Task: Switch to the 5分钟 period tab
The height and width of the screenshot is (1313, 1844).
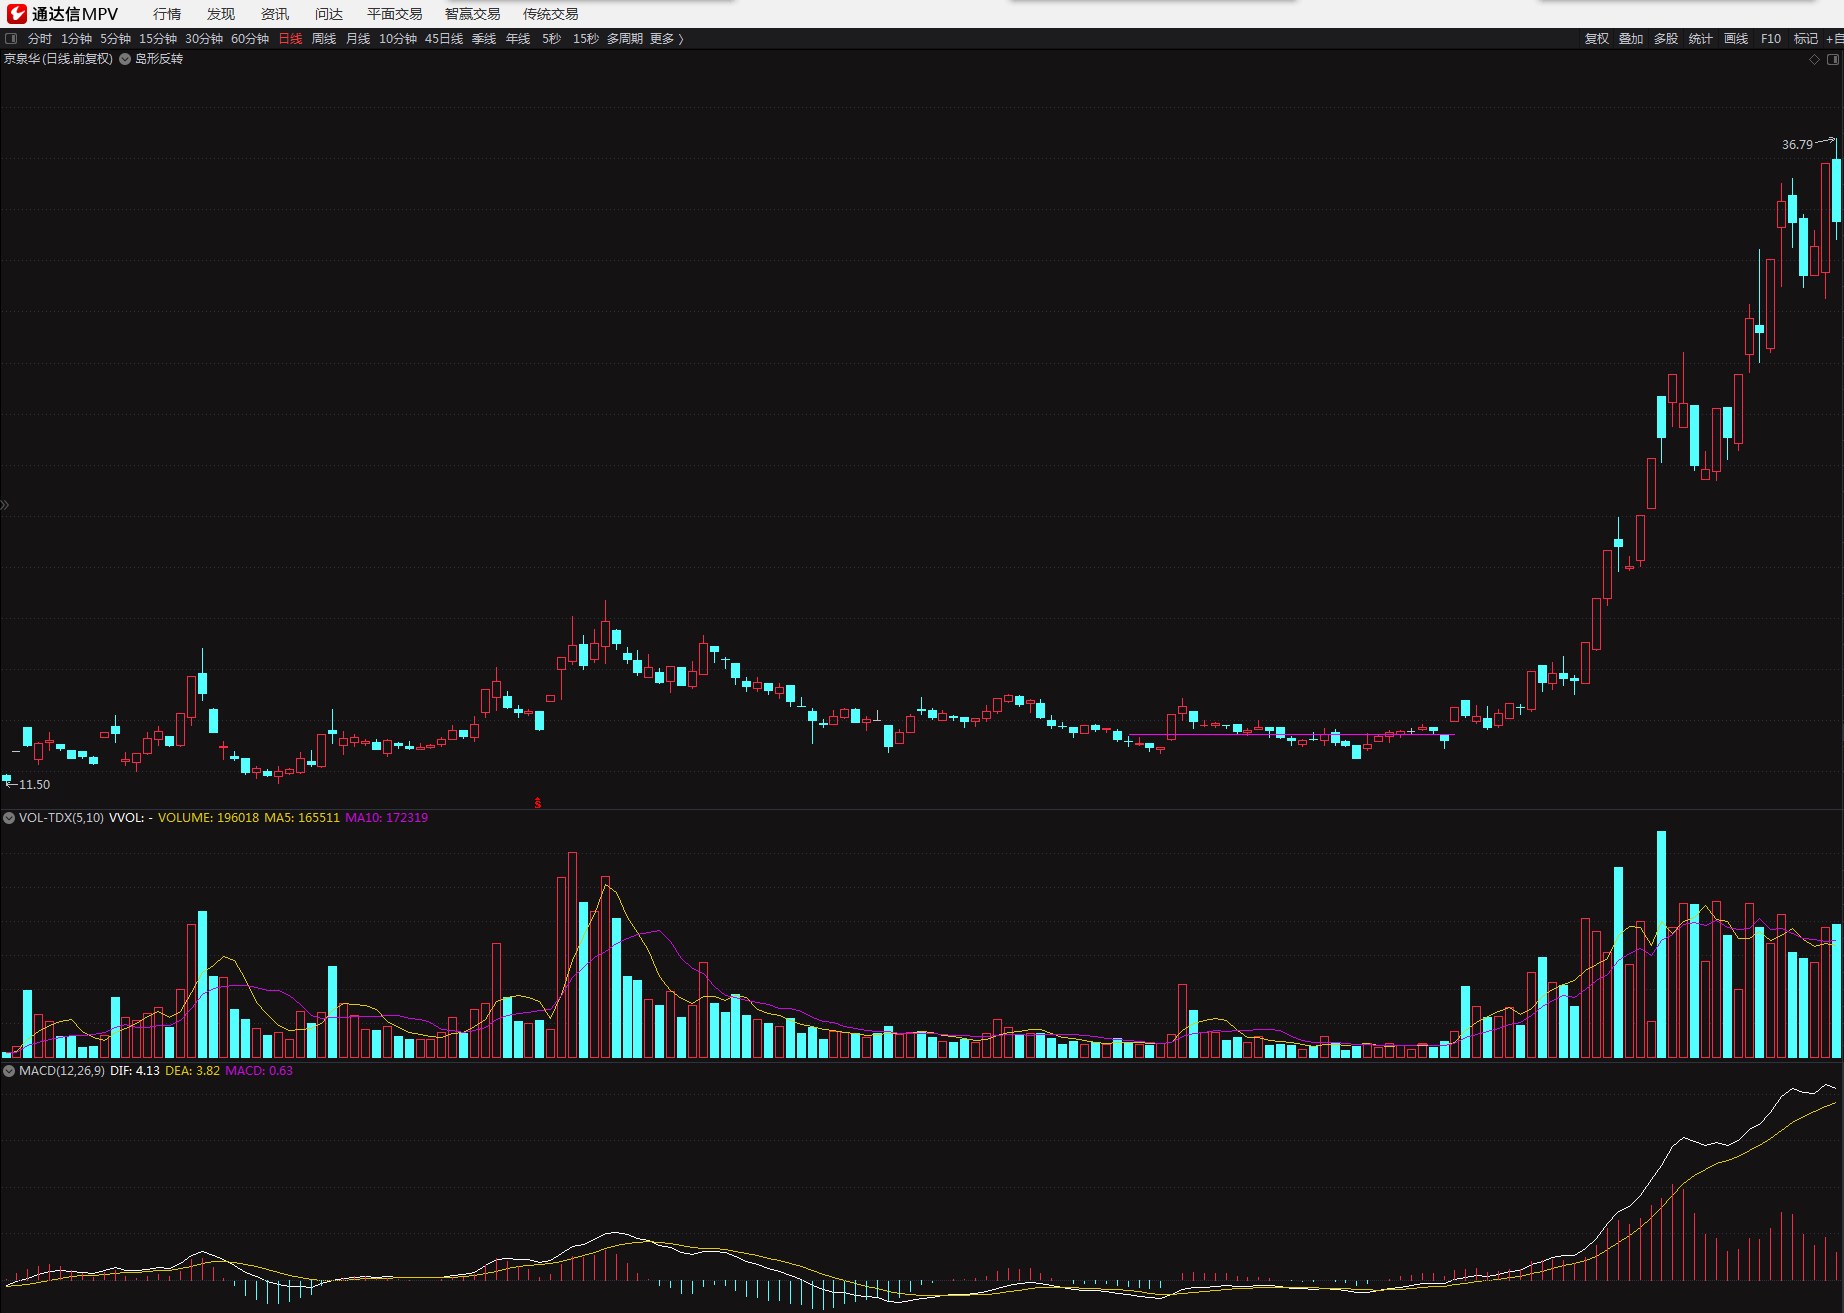Action: pyautogui.click(x=115, y=39)
